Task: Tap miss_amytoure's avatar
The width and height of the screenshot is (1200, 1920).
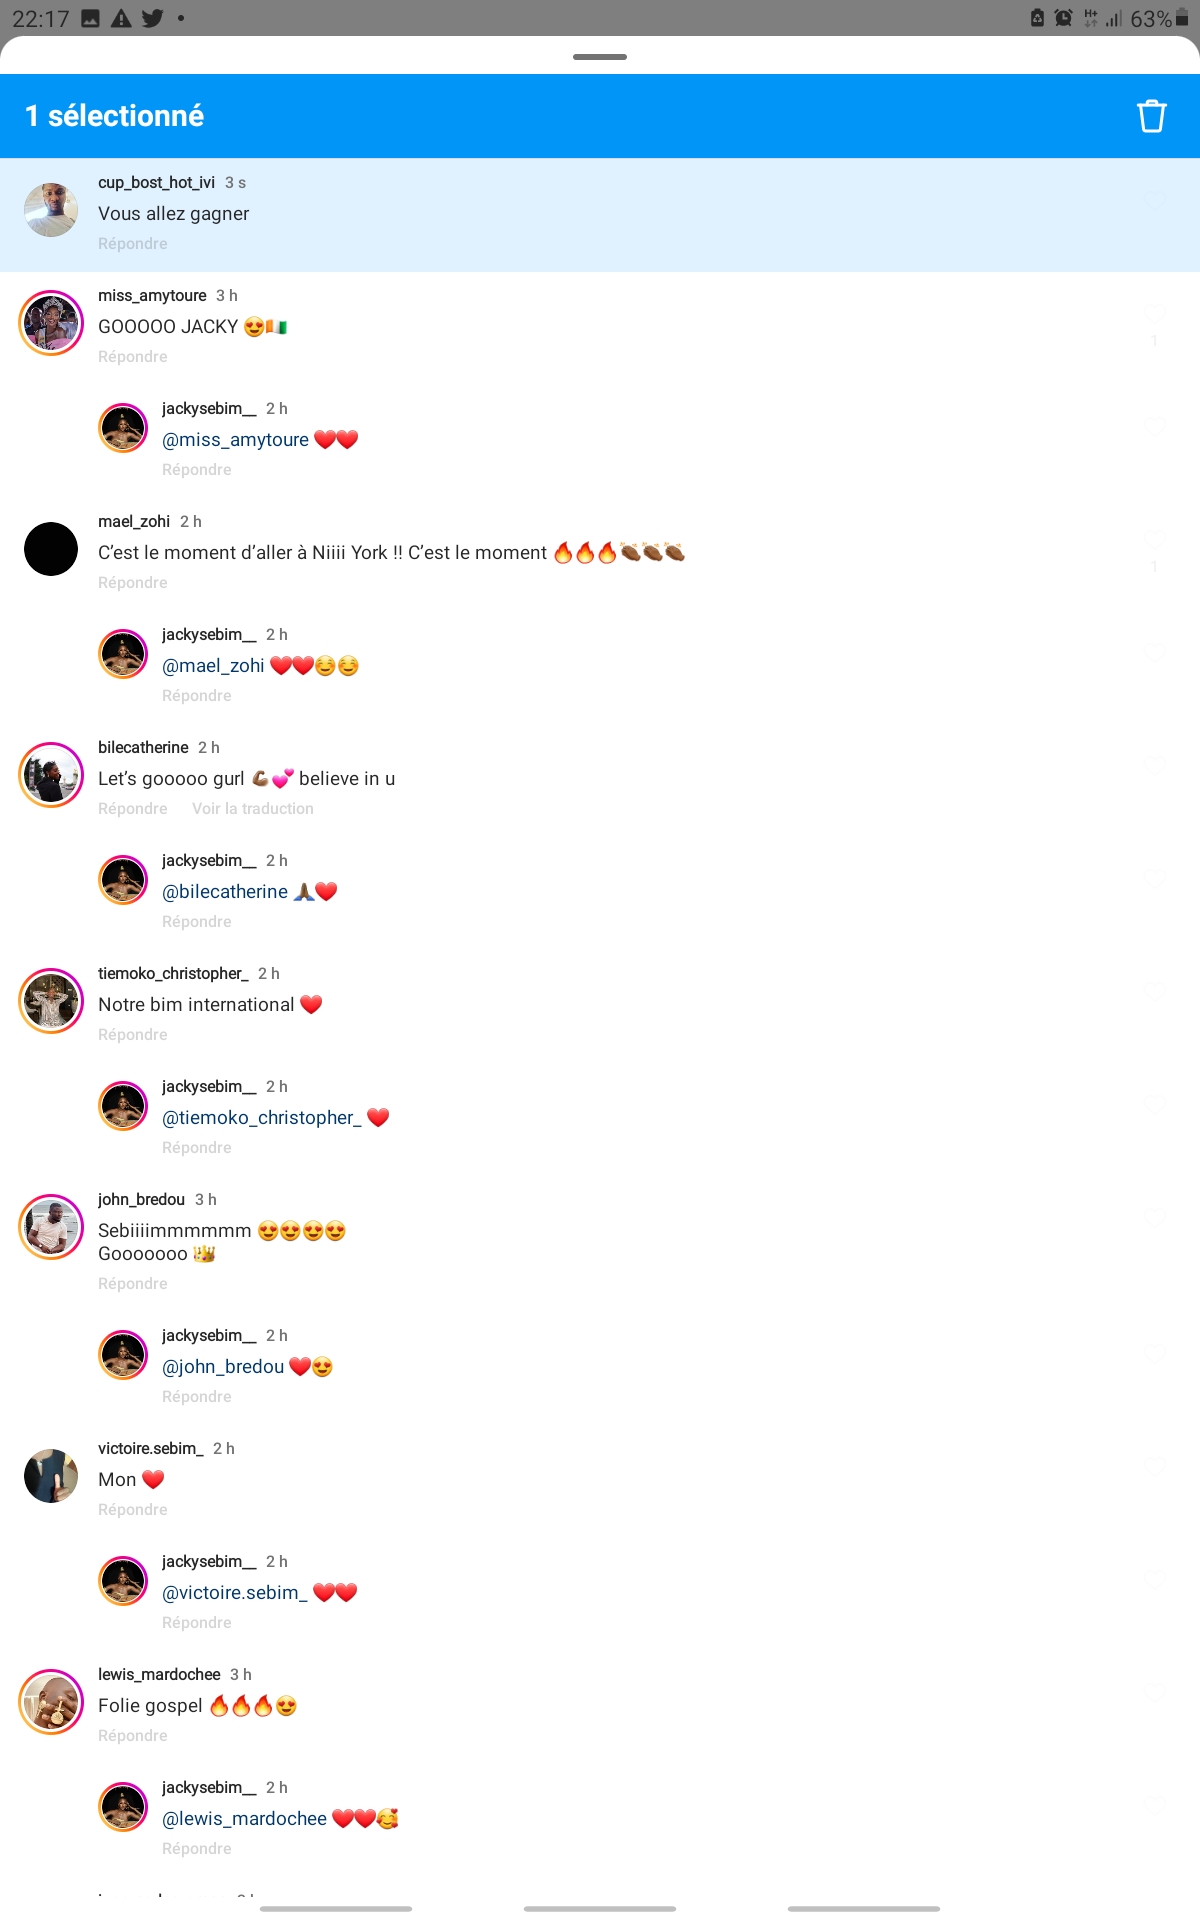Action: (51, 323)
